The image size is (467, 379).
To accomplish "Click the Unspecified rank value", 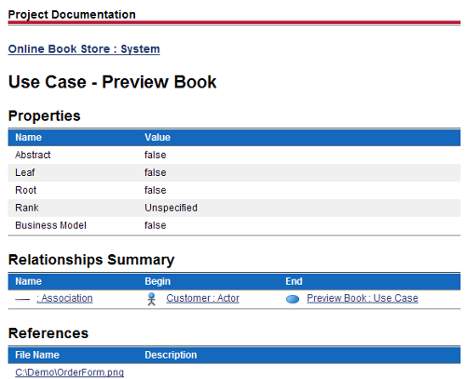I will (171, 208).
